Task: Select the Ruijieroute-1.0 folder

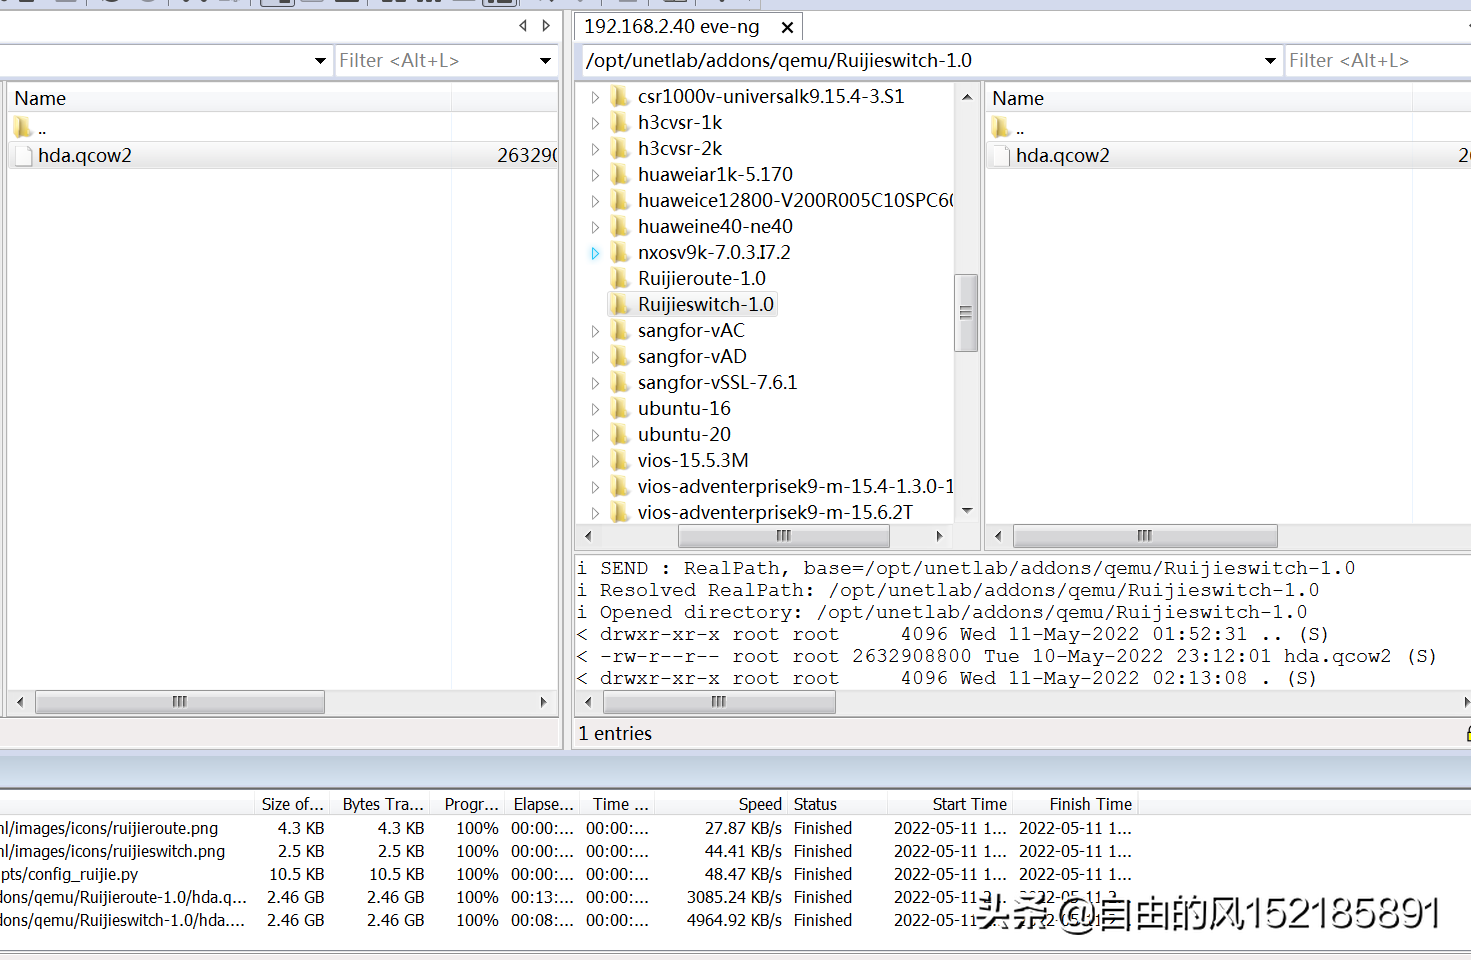Action: [701, 279]
